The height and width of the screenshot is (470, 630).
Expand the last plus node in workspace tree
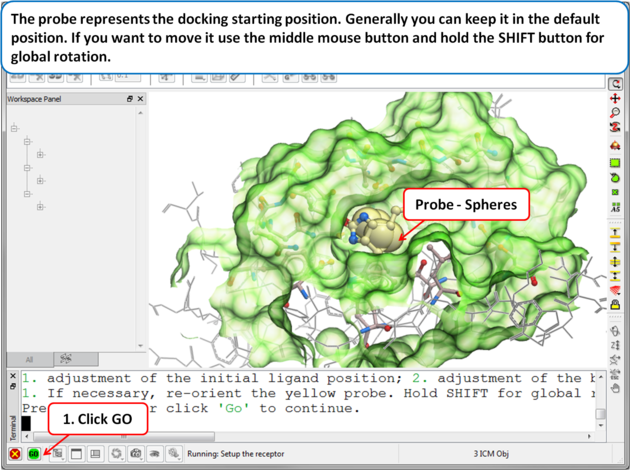tap(40, 207)
